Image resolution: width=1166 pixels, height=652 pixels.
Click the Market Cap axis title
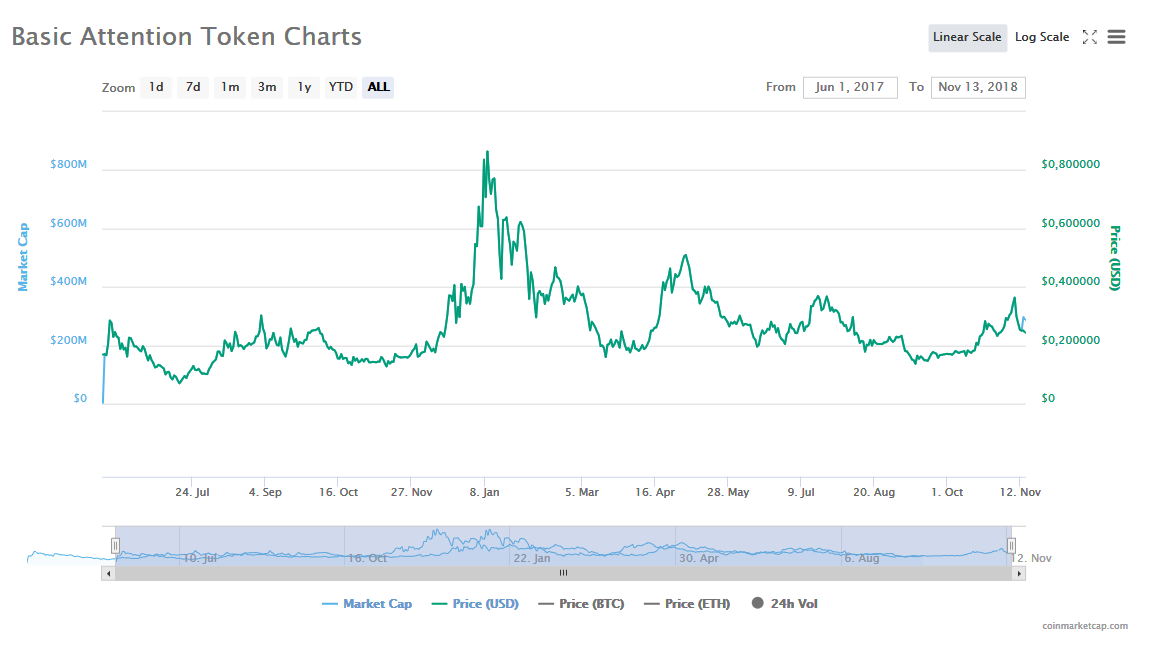[x=23, y=256]
